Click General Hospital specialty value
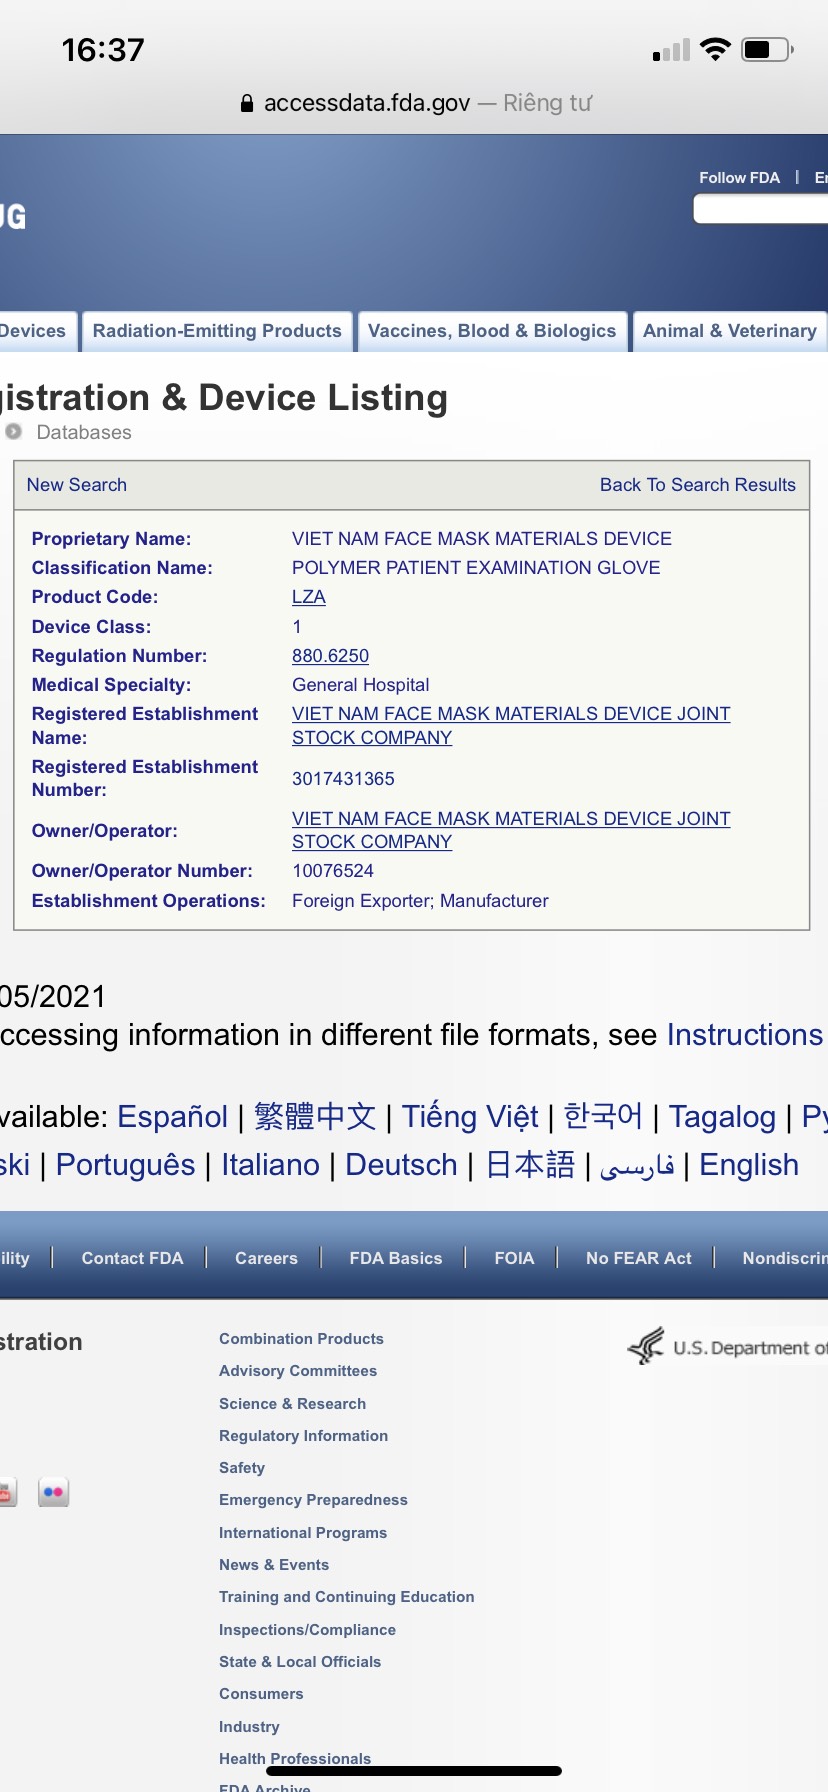 click(x=361, y=685)
